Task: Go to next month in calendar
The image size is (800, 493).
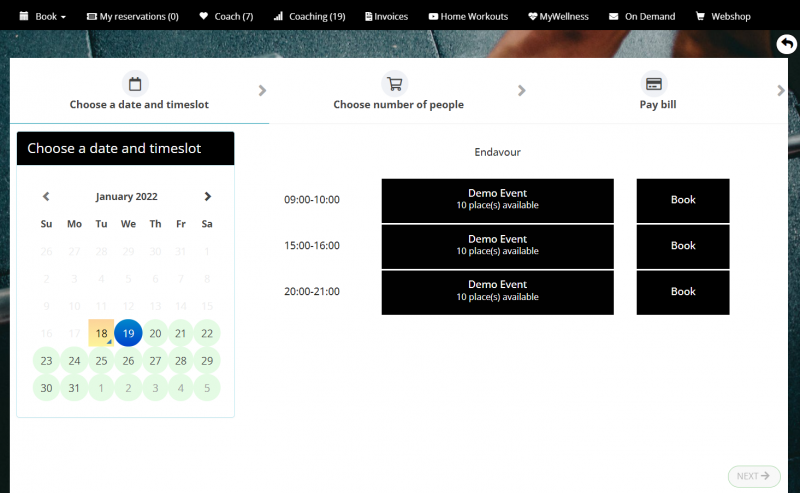Action: pyautogui.click(x=207, y=197)
